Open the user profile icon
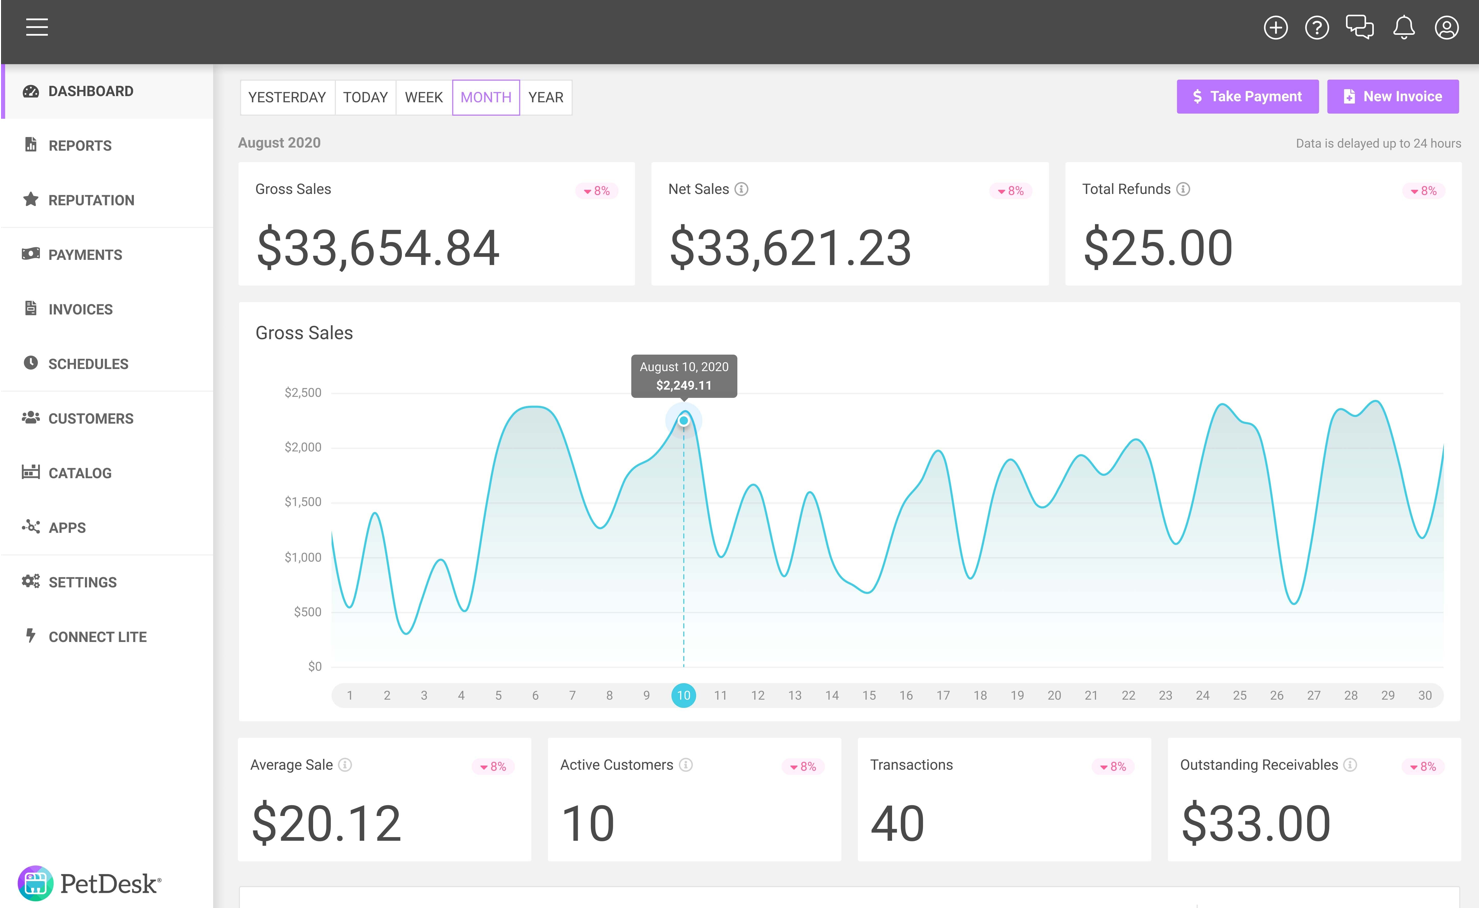Viewport: 1479px width, 908px height. click(x=1446, y=28)
